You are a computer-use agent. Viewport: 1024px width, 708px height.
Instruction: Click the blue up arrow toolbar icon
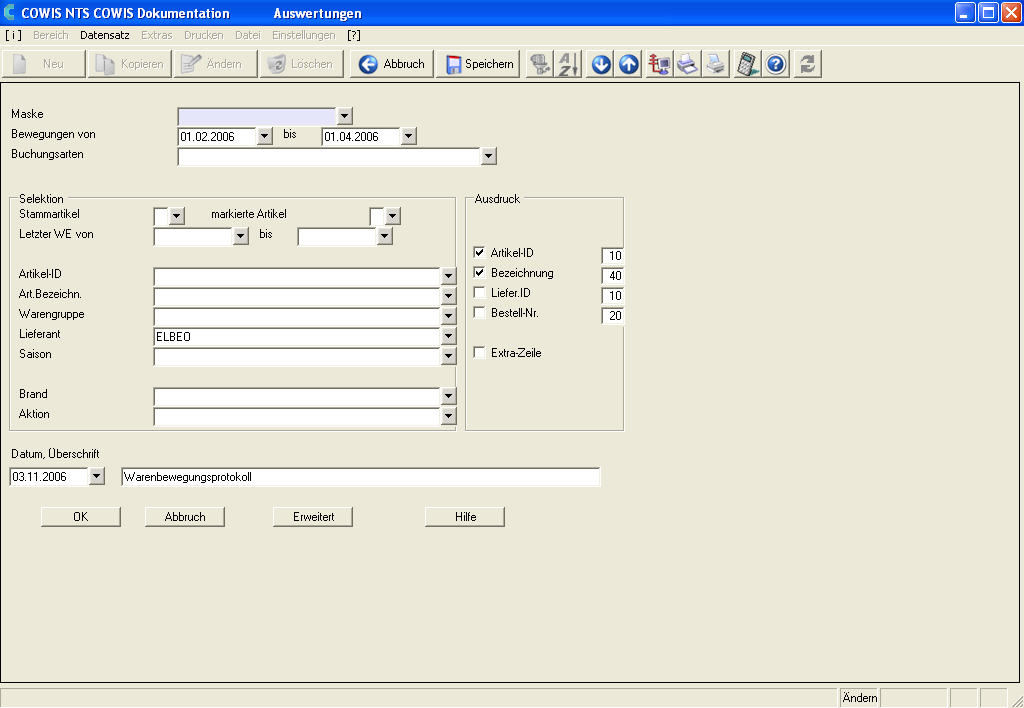point(629,64)
